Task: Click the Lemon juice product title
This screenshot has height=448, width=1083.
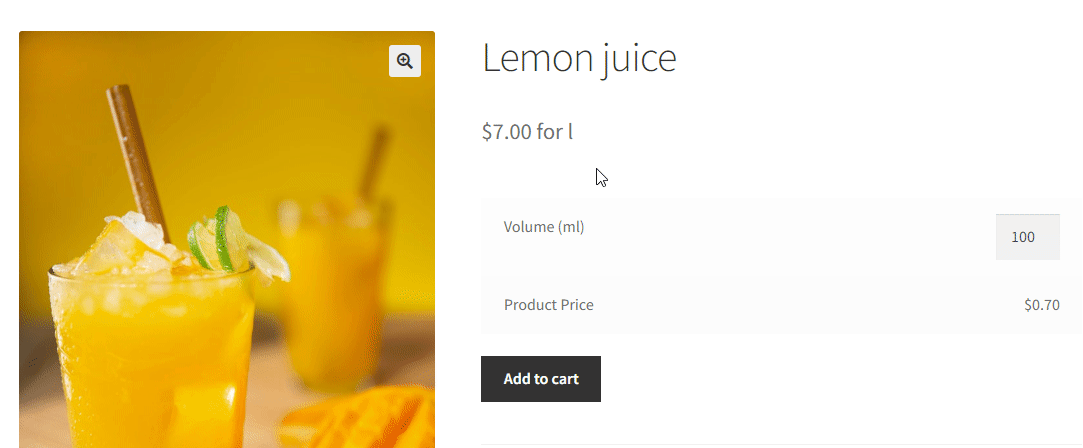Action: point(579,57)
